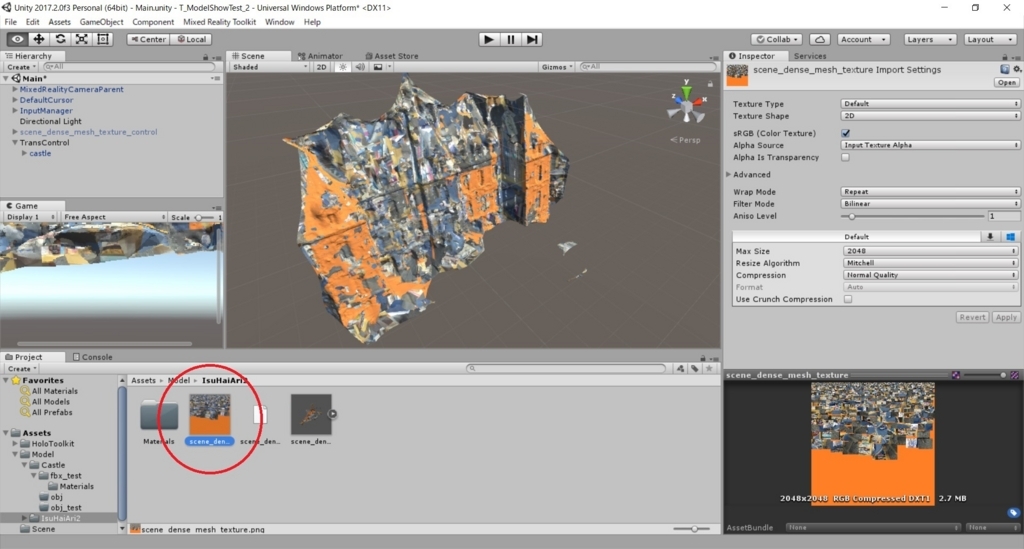Open the Max Size dropdown
Image resolution: width=1024 pixels, height=549 pixels.
click(930, 251)
